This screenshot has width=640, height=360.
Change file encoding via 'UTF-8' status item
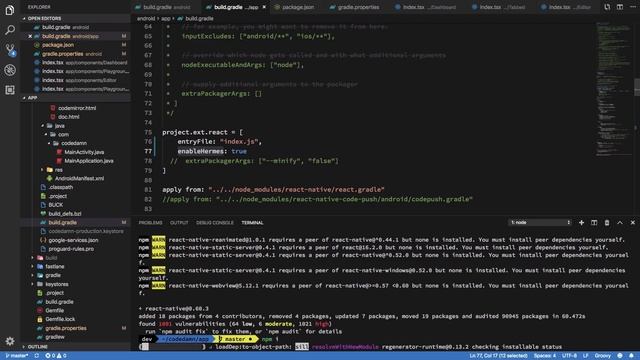[569, 356]
